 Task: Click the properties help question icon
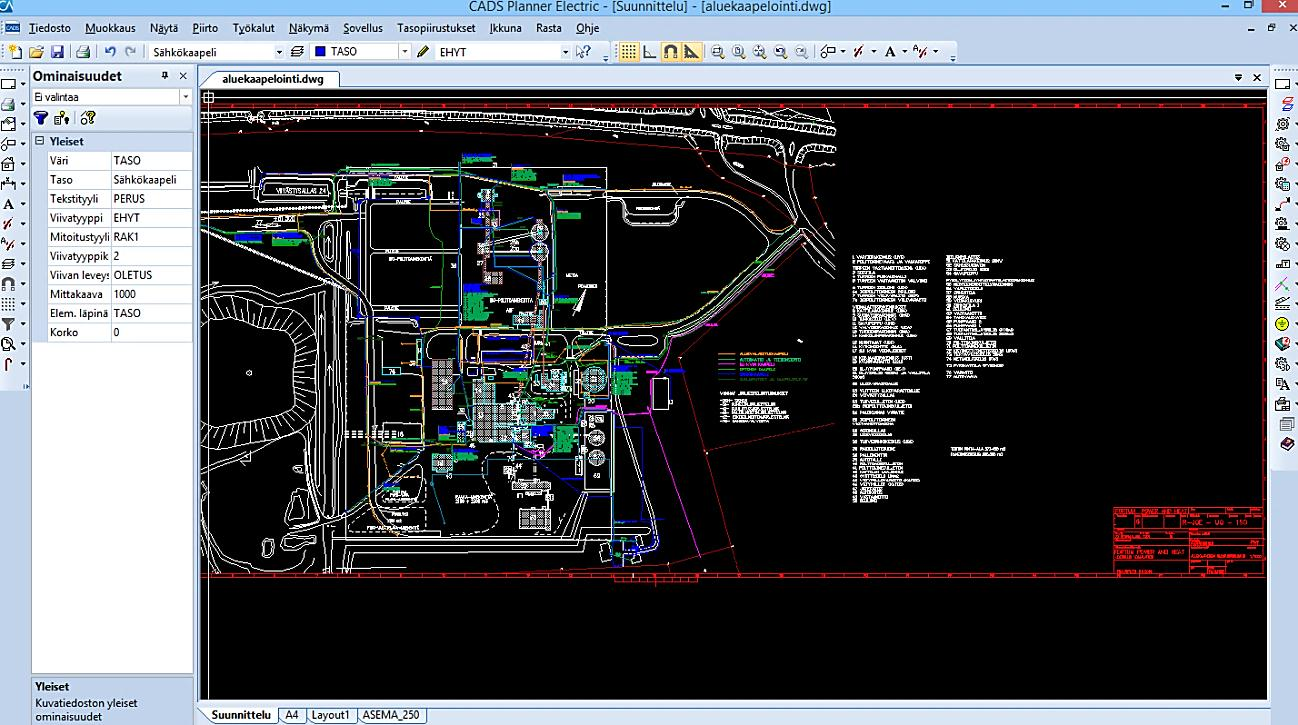pyautogui.click(x=88, y=118)
